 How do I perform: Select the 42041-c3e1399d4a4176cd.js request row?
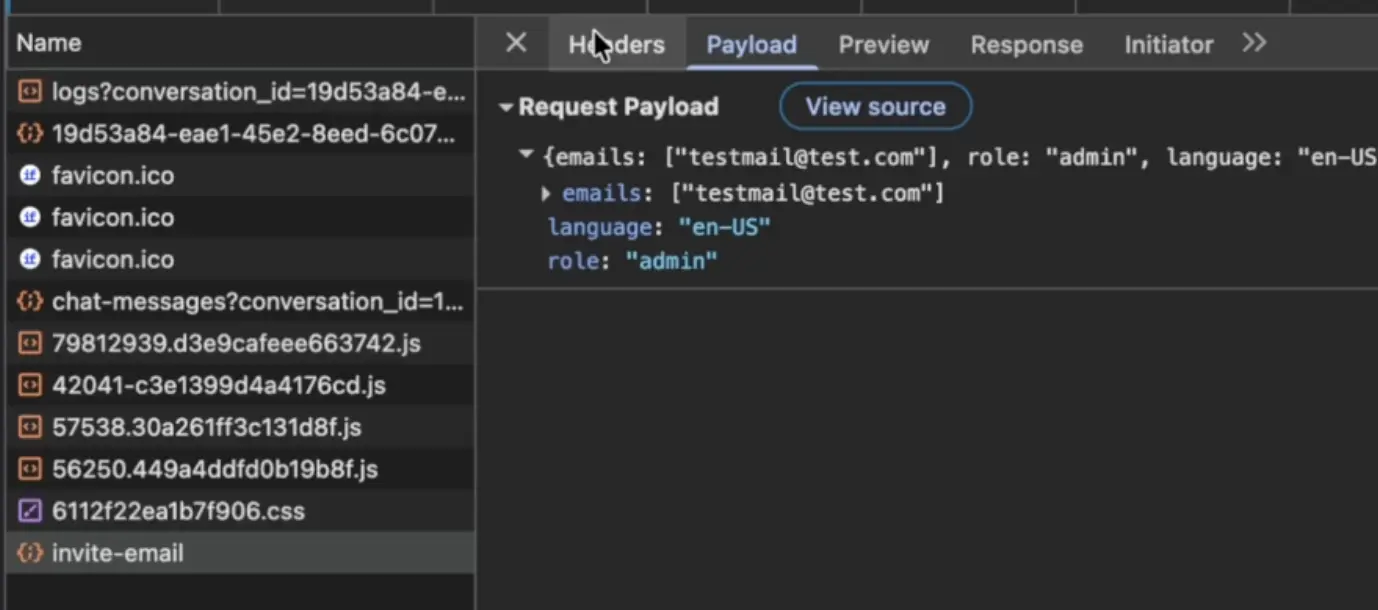click(218, 385)
